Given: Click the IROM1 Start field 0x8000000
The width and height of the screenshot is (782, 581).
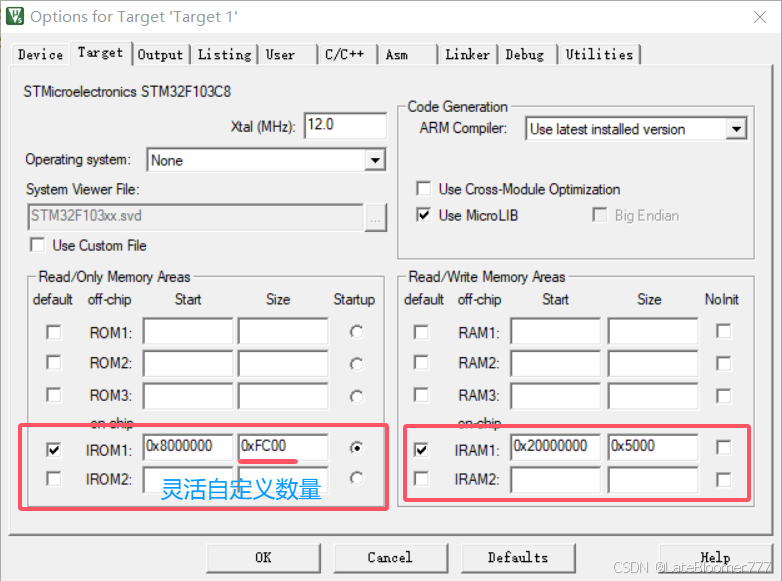Looking at the screenshot, I should click(188, 447).
